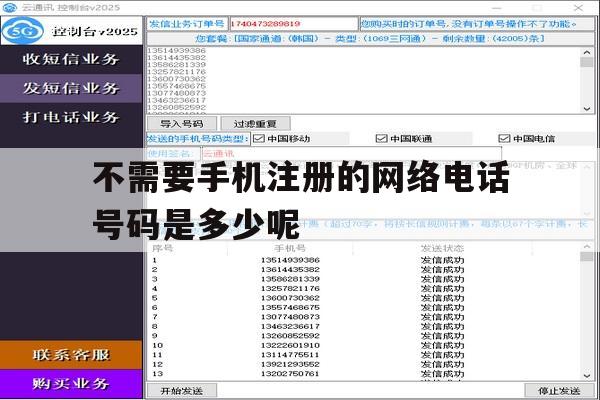Click the number list scrollbar thumb
600x400 pixels.
click(x=587, y=62)
